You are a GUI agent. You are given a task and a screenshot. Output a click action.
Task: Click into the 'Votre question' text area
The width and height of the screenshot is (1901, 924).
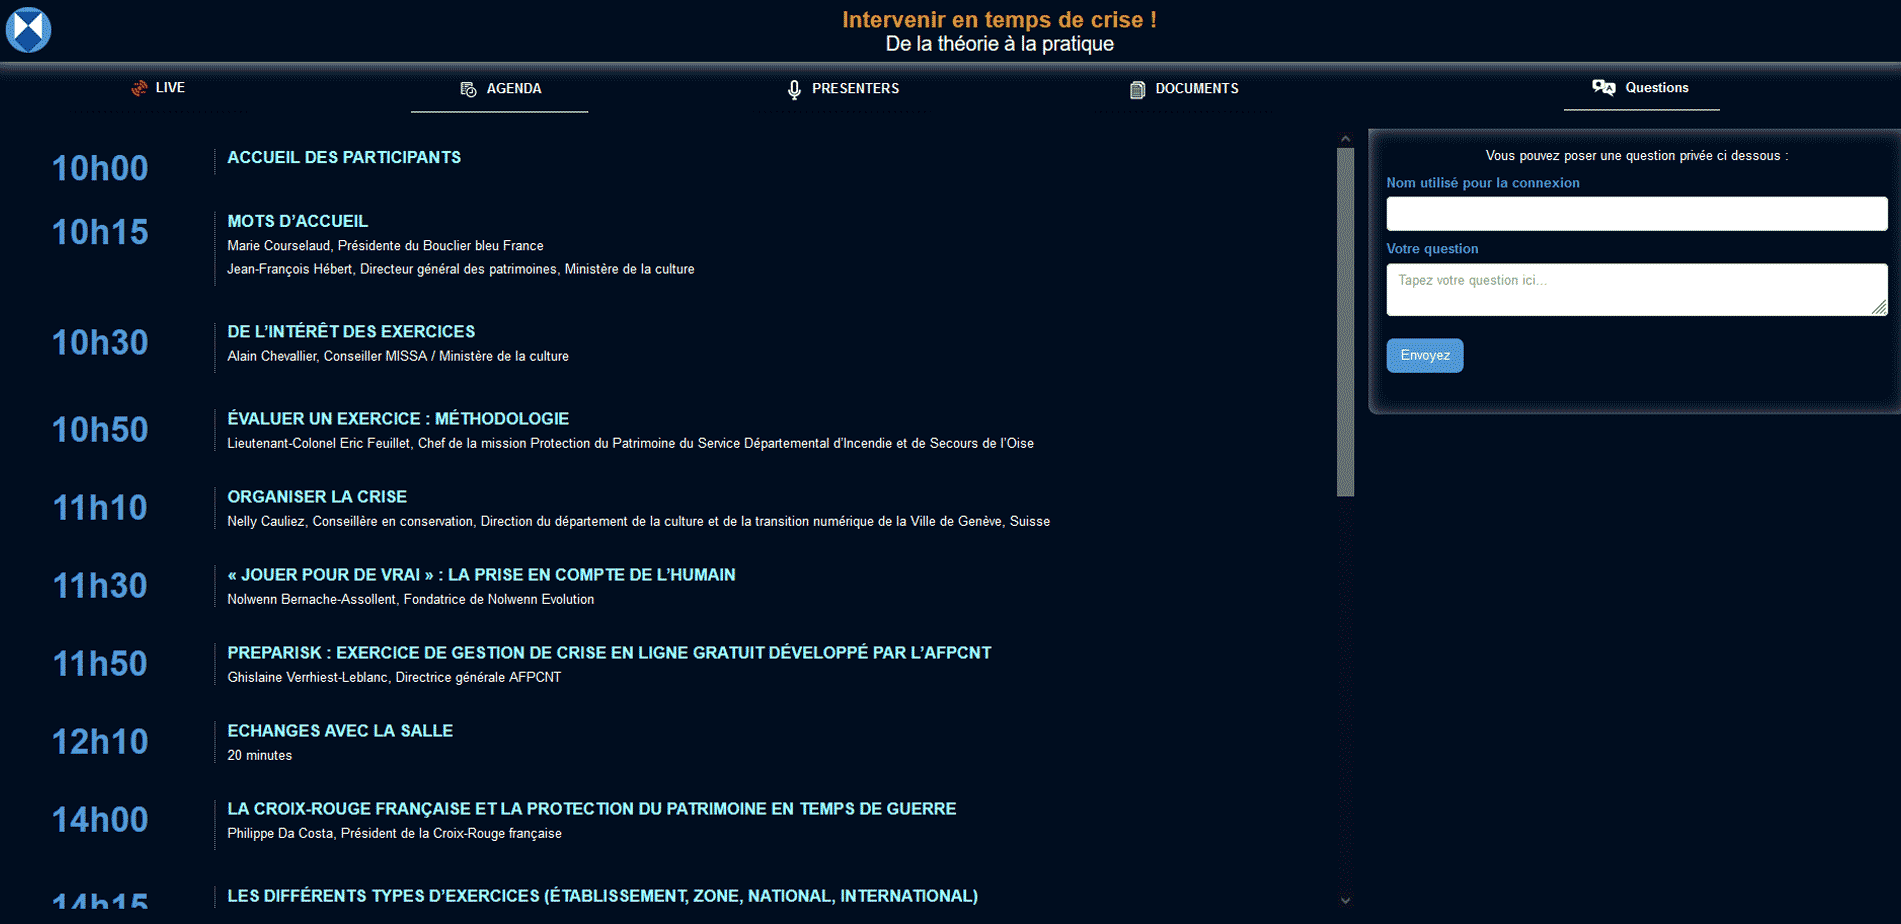pos(1630,289)
